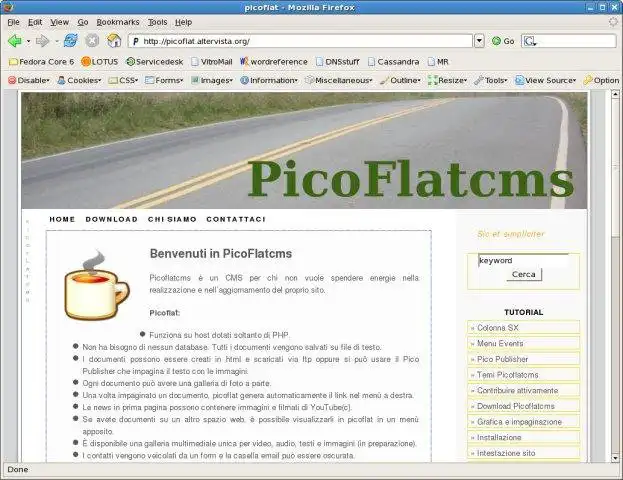Click the CONTATTACI navigation link
This screenshot has height=480, width=623.
point(236,219)
